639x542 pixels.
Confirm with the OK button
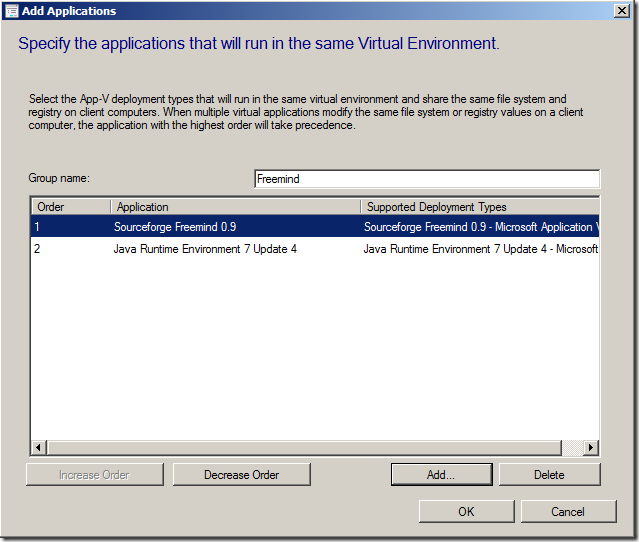coord(467,511)
